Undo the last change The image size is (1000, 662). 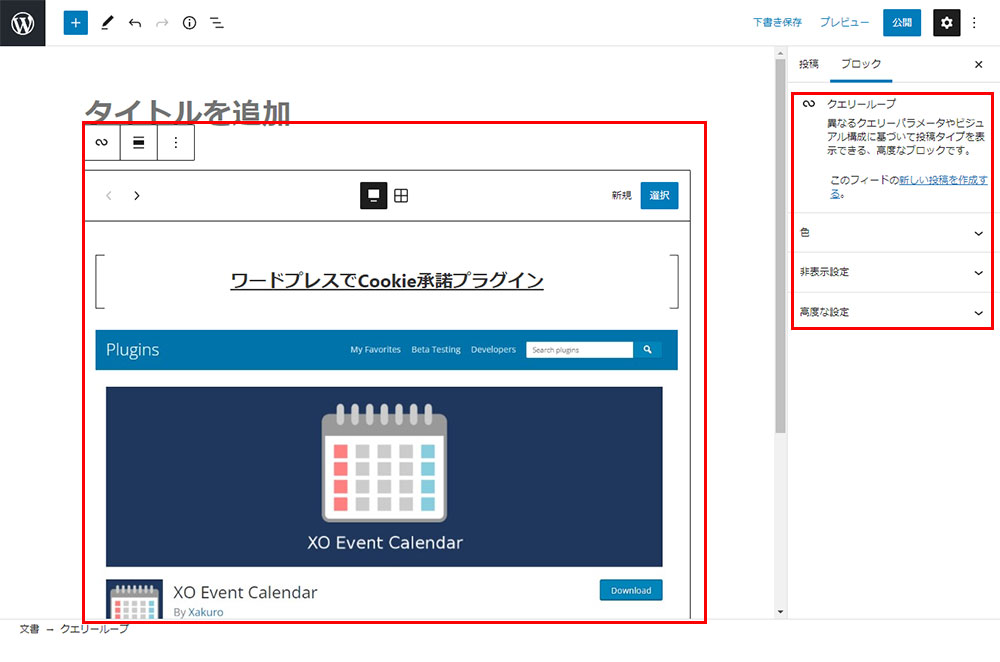[x=135, y=23]
